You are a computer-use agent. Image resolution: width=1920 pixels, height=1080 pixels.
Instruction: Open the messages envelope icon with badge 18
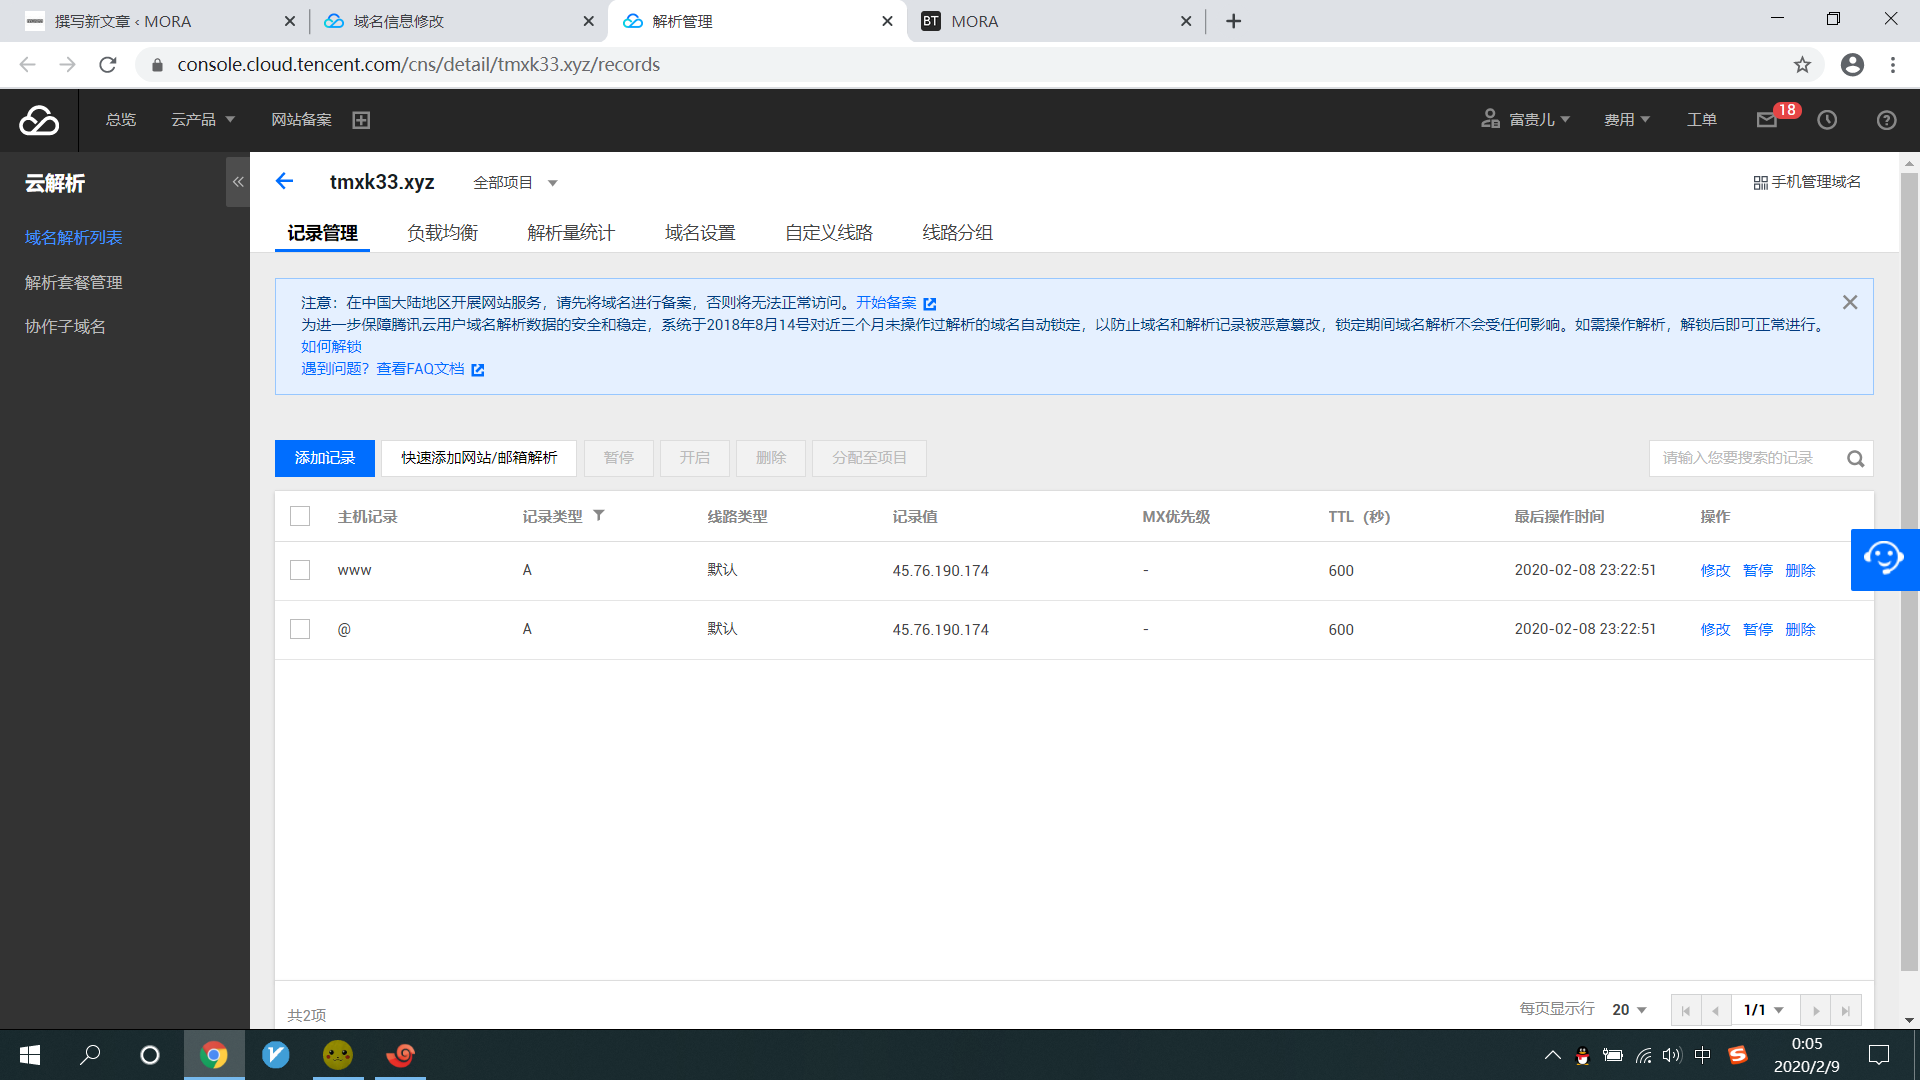1767,120
